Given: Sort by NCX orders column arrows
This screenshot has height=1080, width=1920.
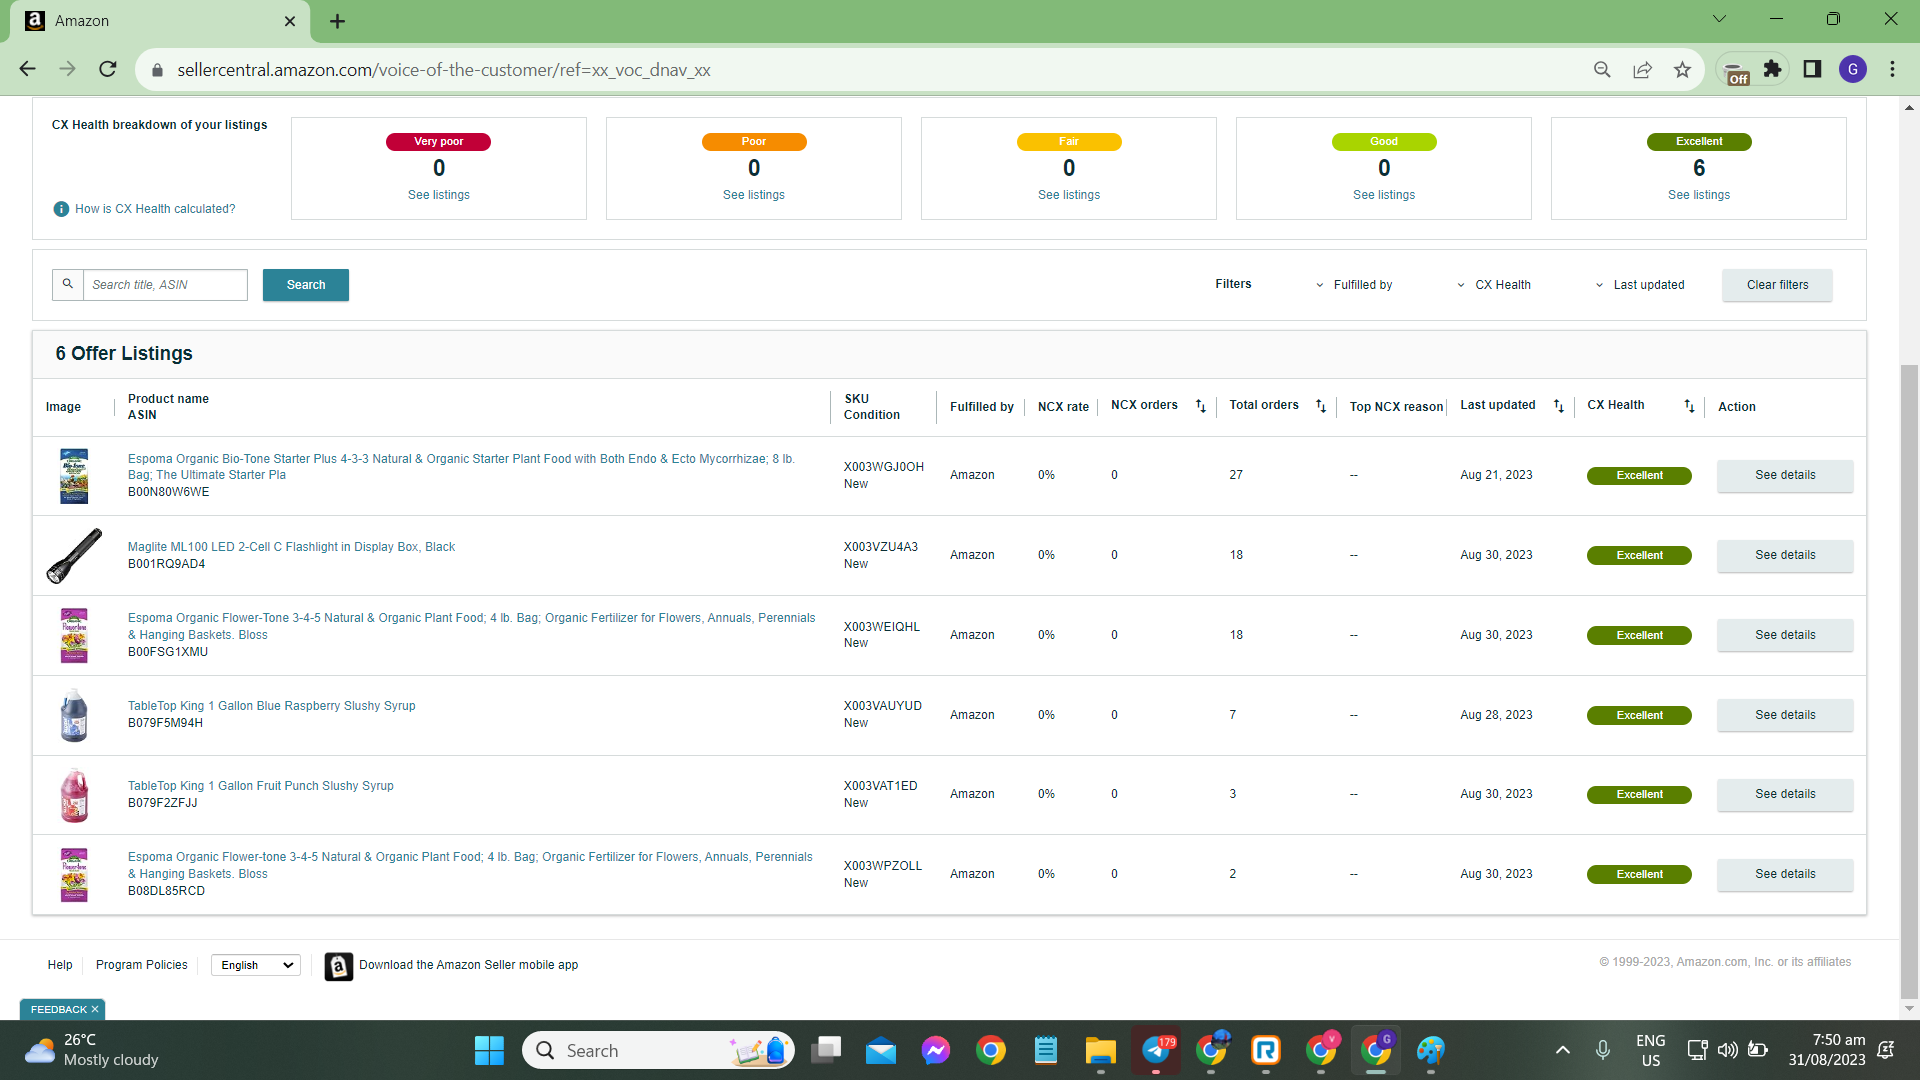Looking at the screenshot, I should [1201, 406].
